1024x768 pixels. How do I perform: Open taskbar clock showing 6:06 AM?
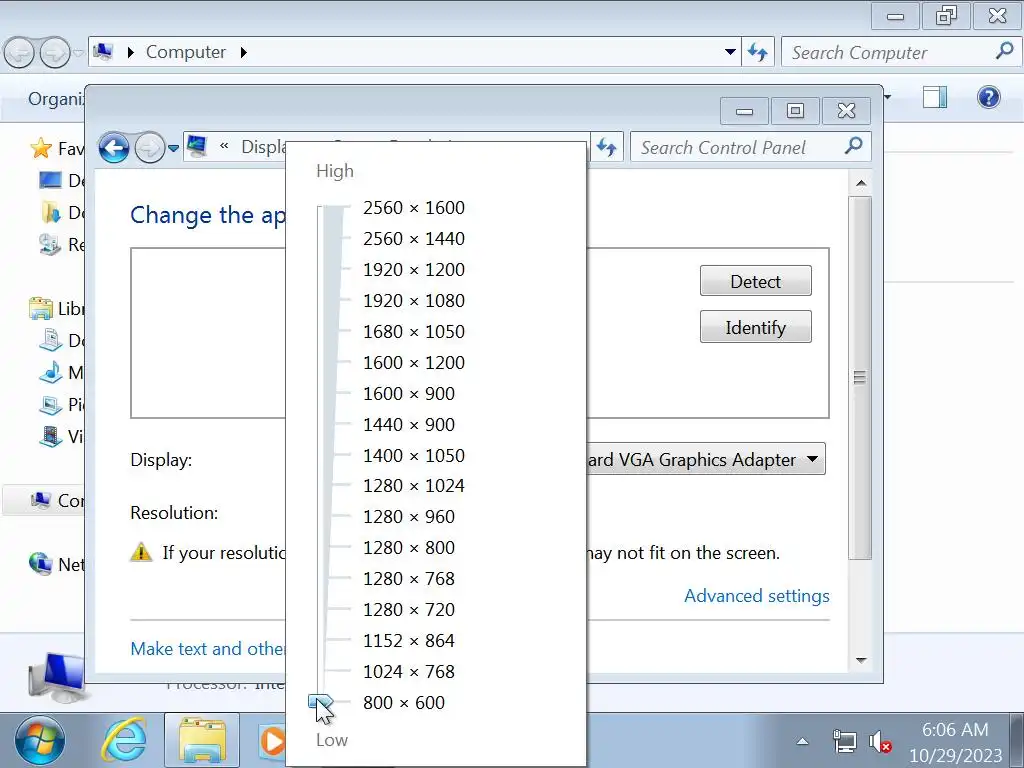pyautogui.click(x=955, y=742)
